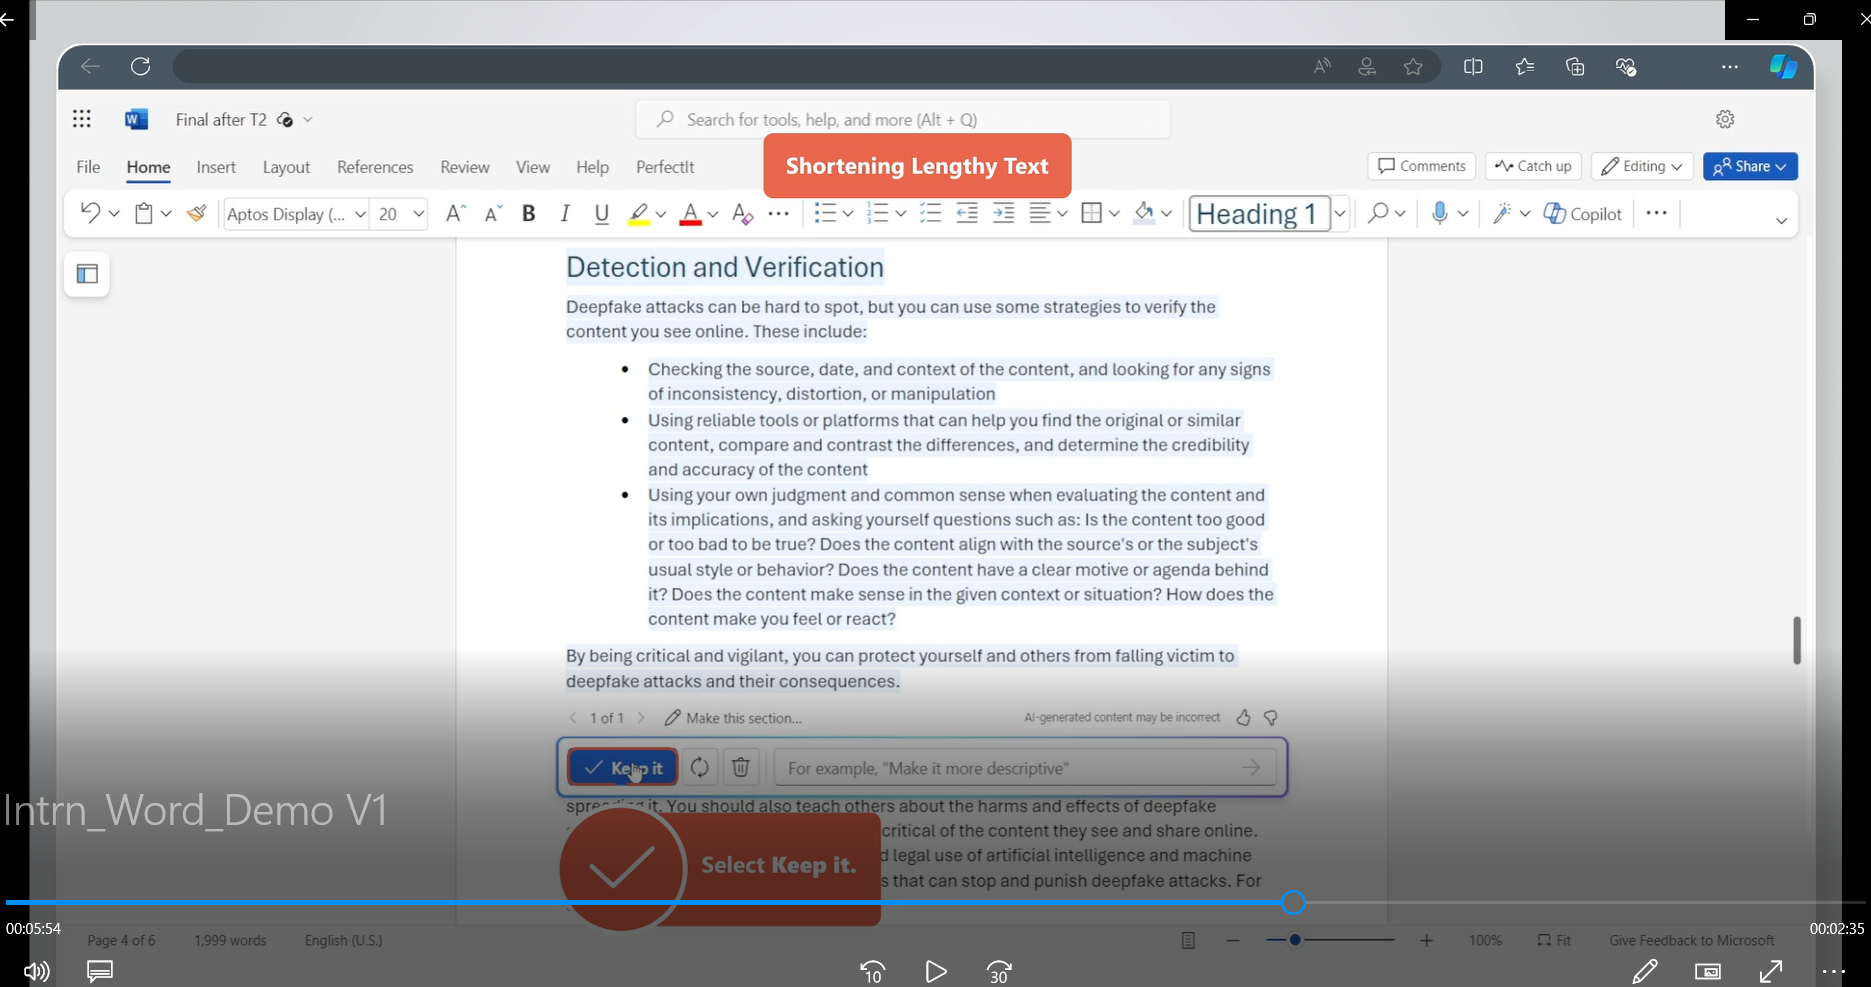Decrease paragraph indent
This screenshot has width=1871, height=987.
click(967, 213)
